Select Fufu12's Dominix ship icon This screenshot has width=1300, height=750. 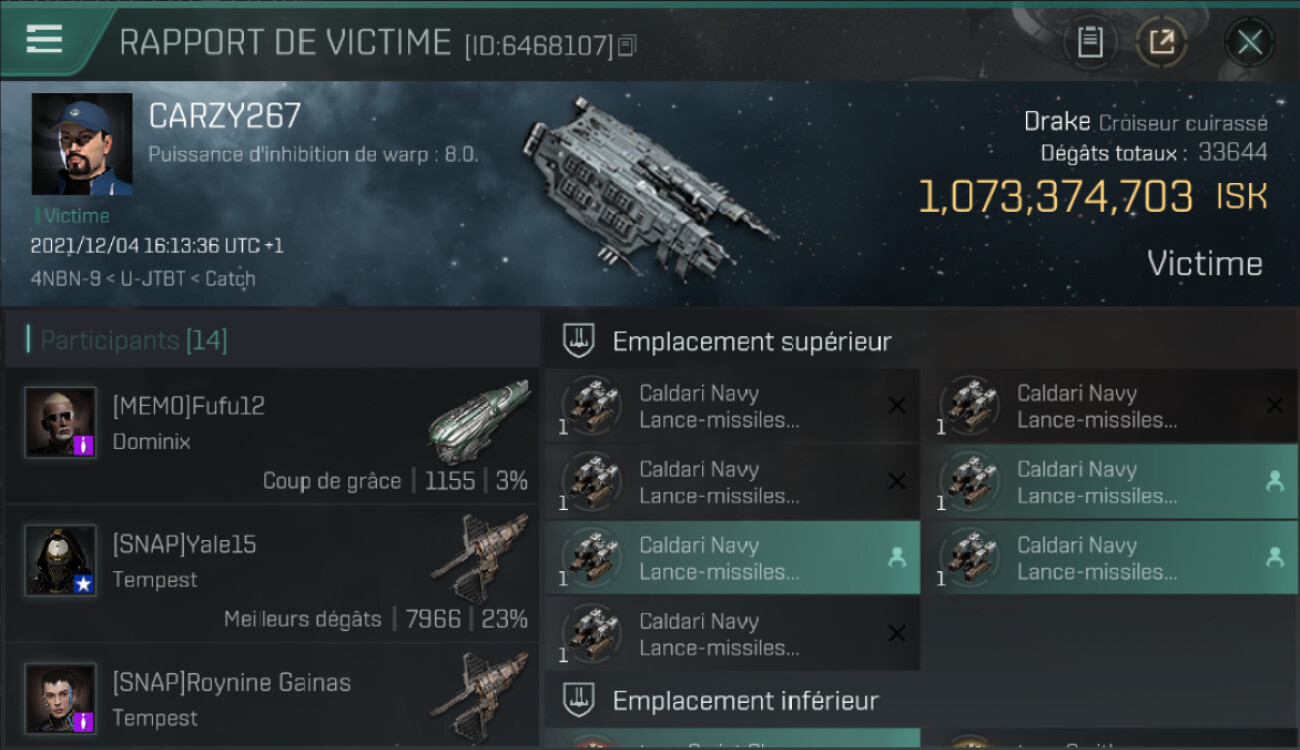(x=479, y=420)
